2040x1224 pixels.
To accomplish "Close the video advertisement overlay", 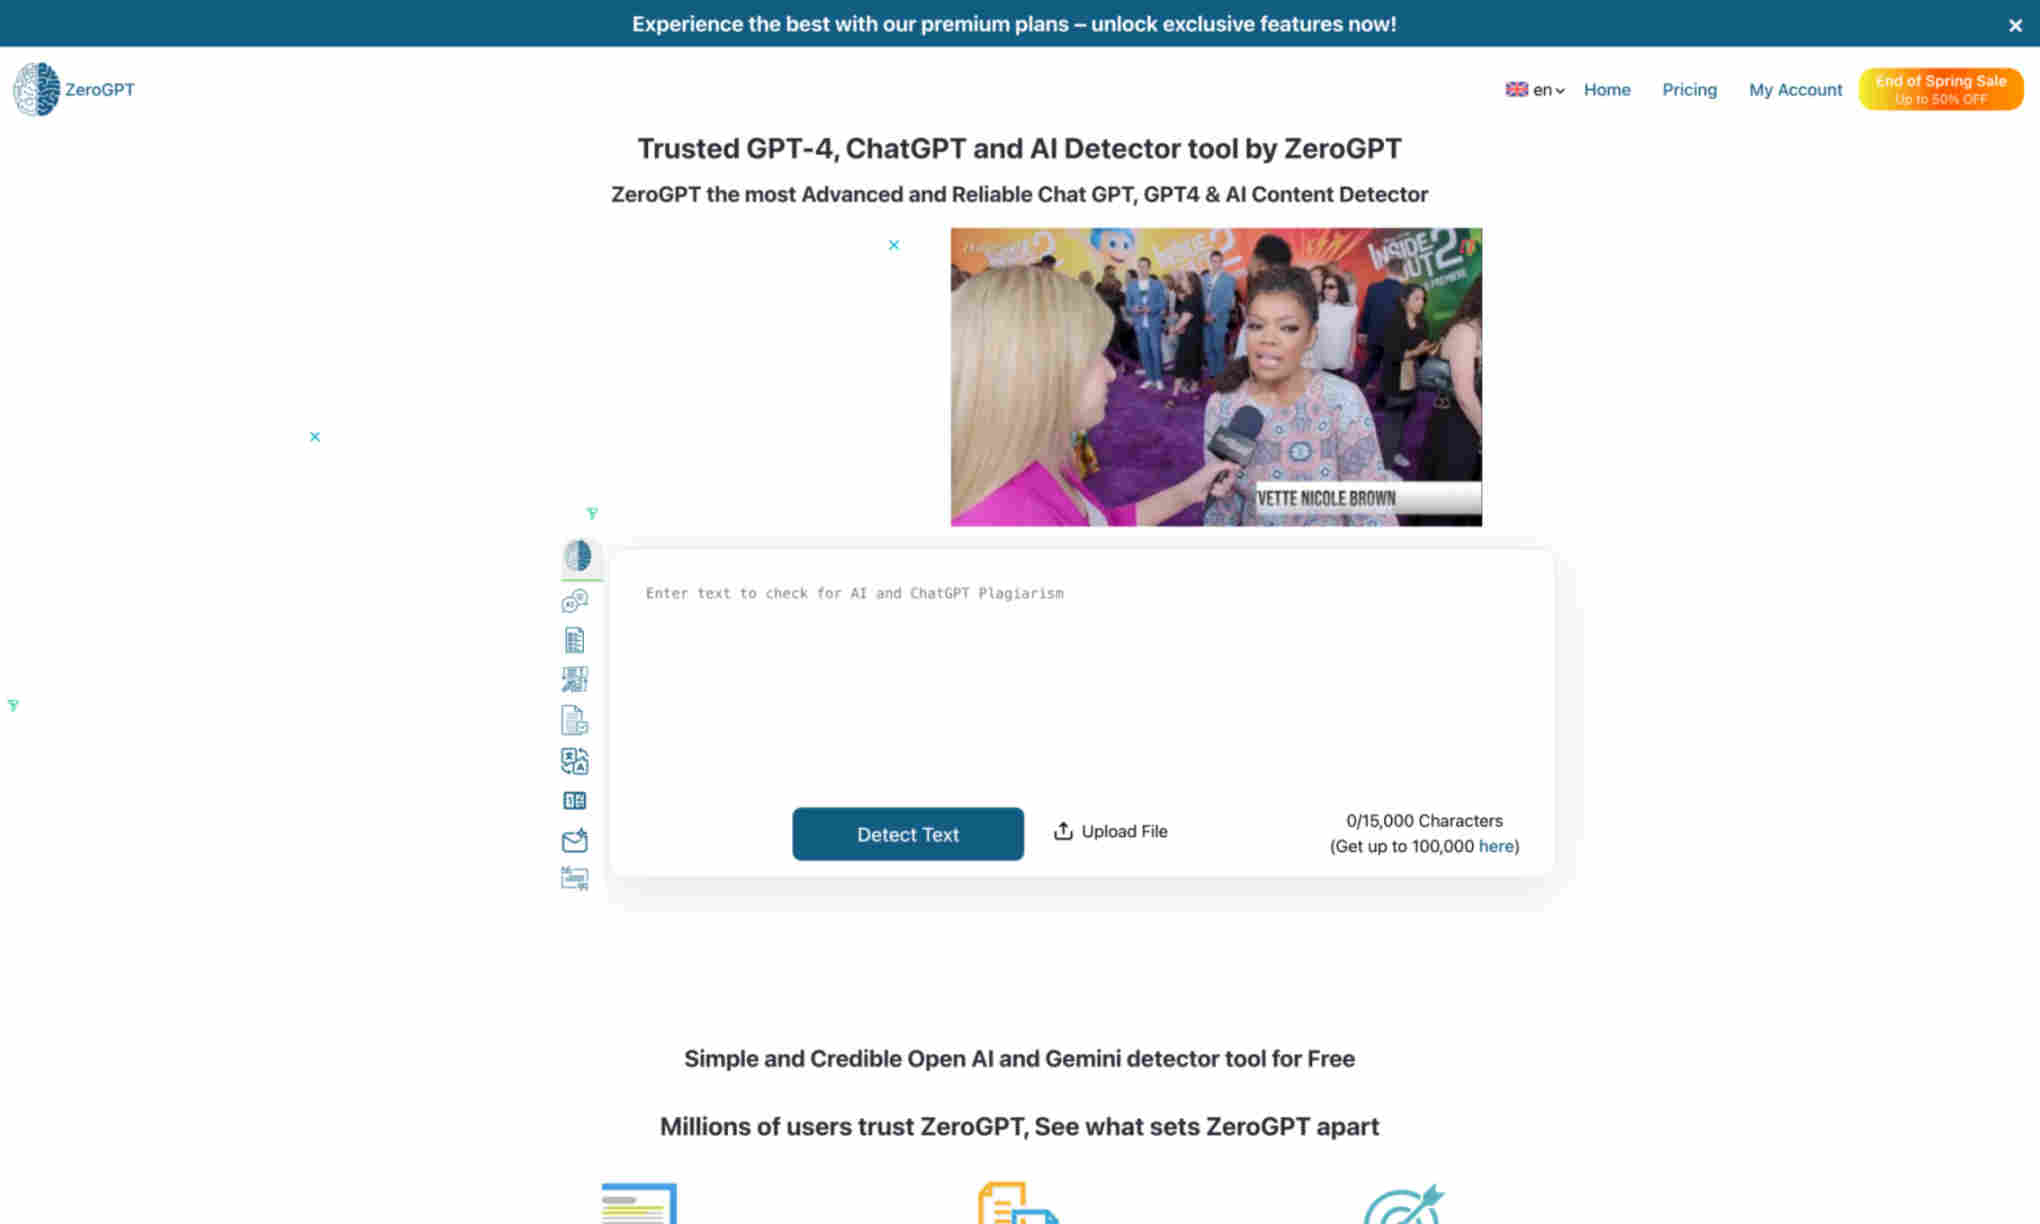I will [895, 243].
